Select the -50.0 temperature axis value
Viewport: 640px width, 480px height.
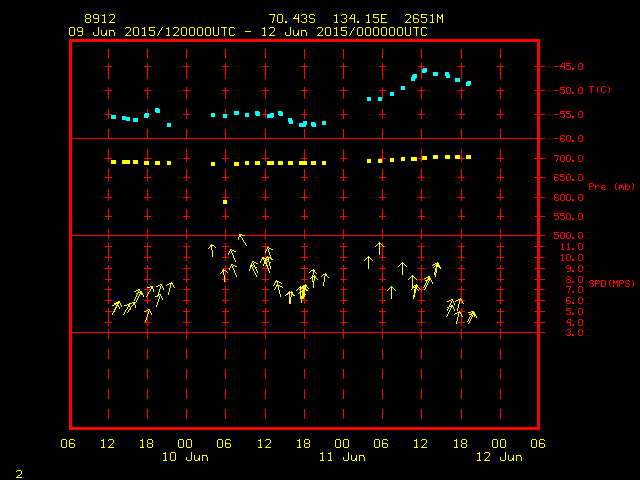click(569, 91)
